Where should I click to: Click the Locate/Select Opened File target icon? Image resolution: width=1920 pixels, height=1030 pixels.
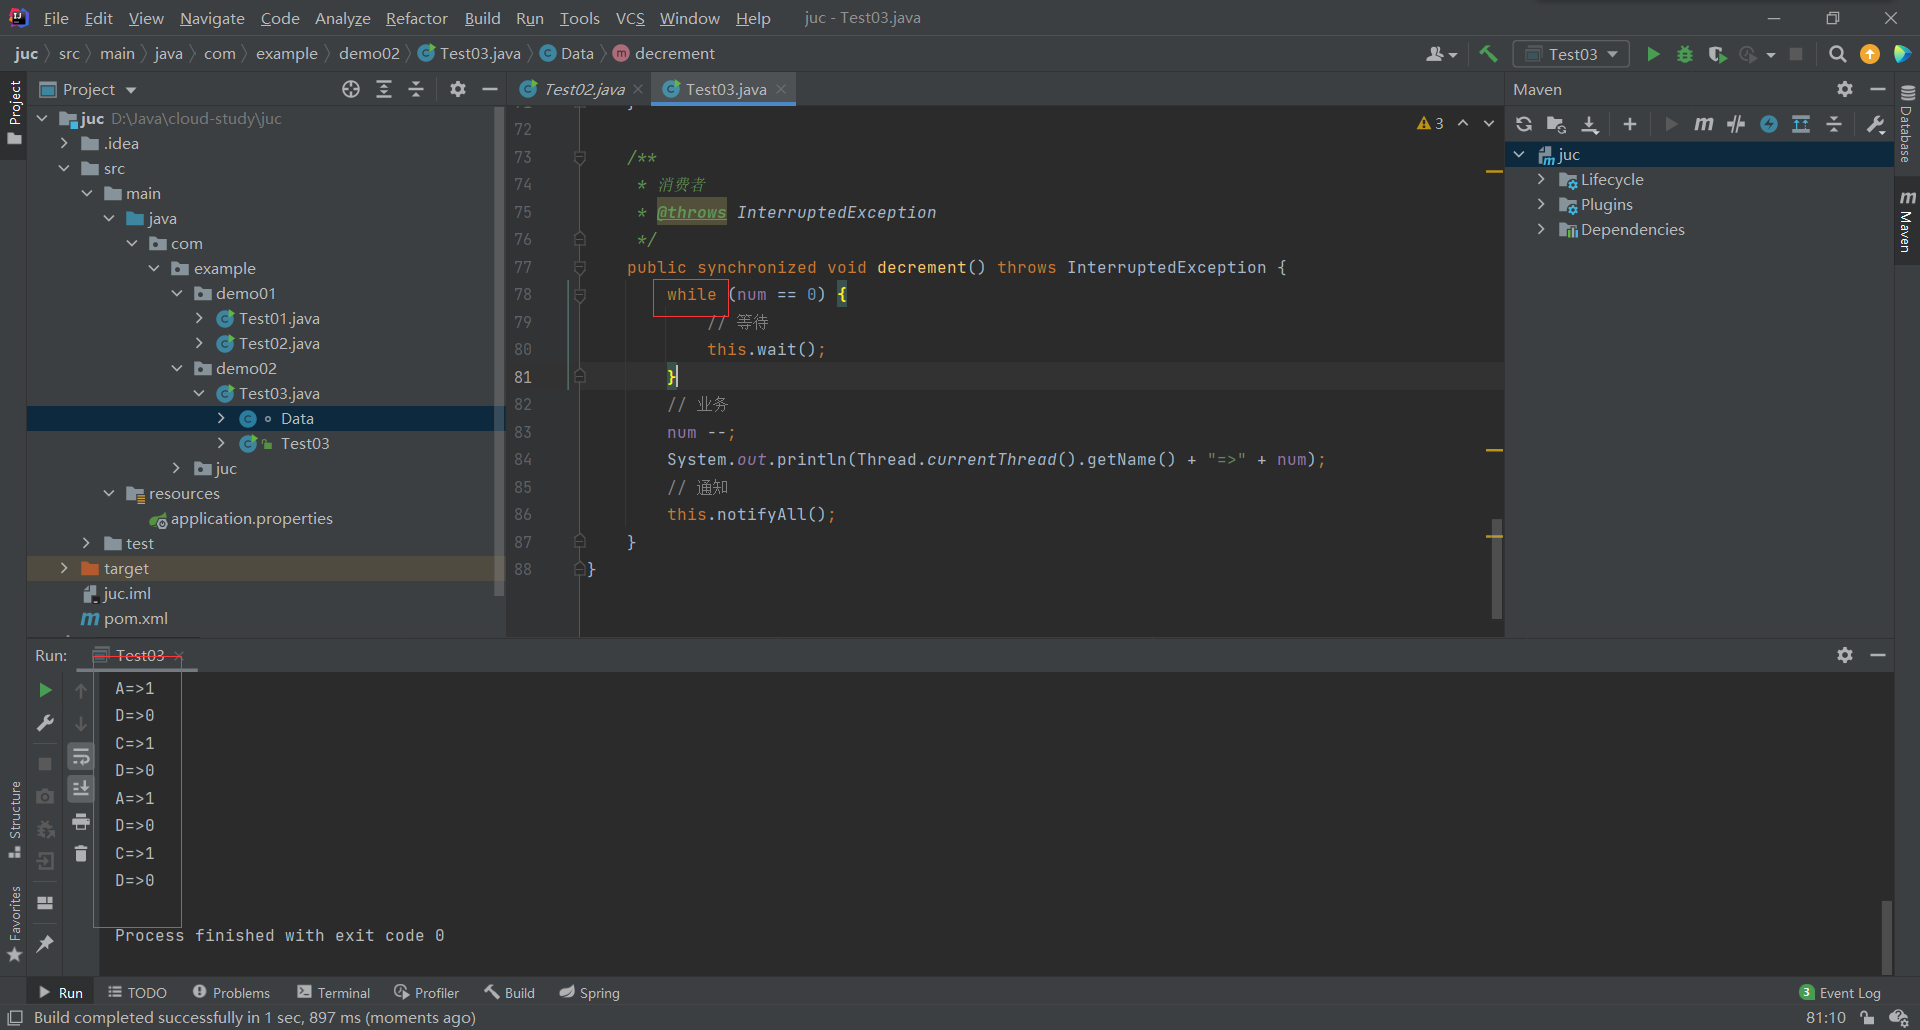click(351, 89)
